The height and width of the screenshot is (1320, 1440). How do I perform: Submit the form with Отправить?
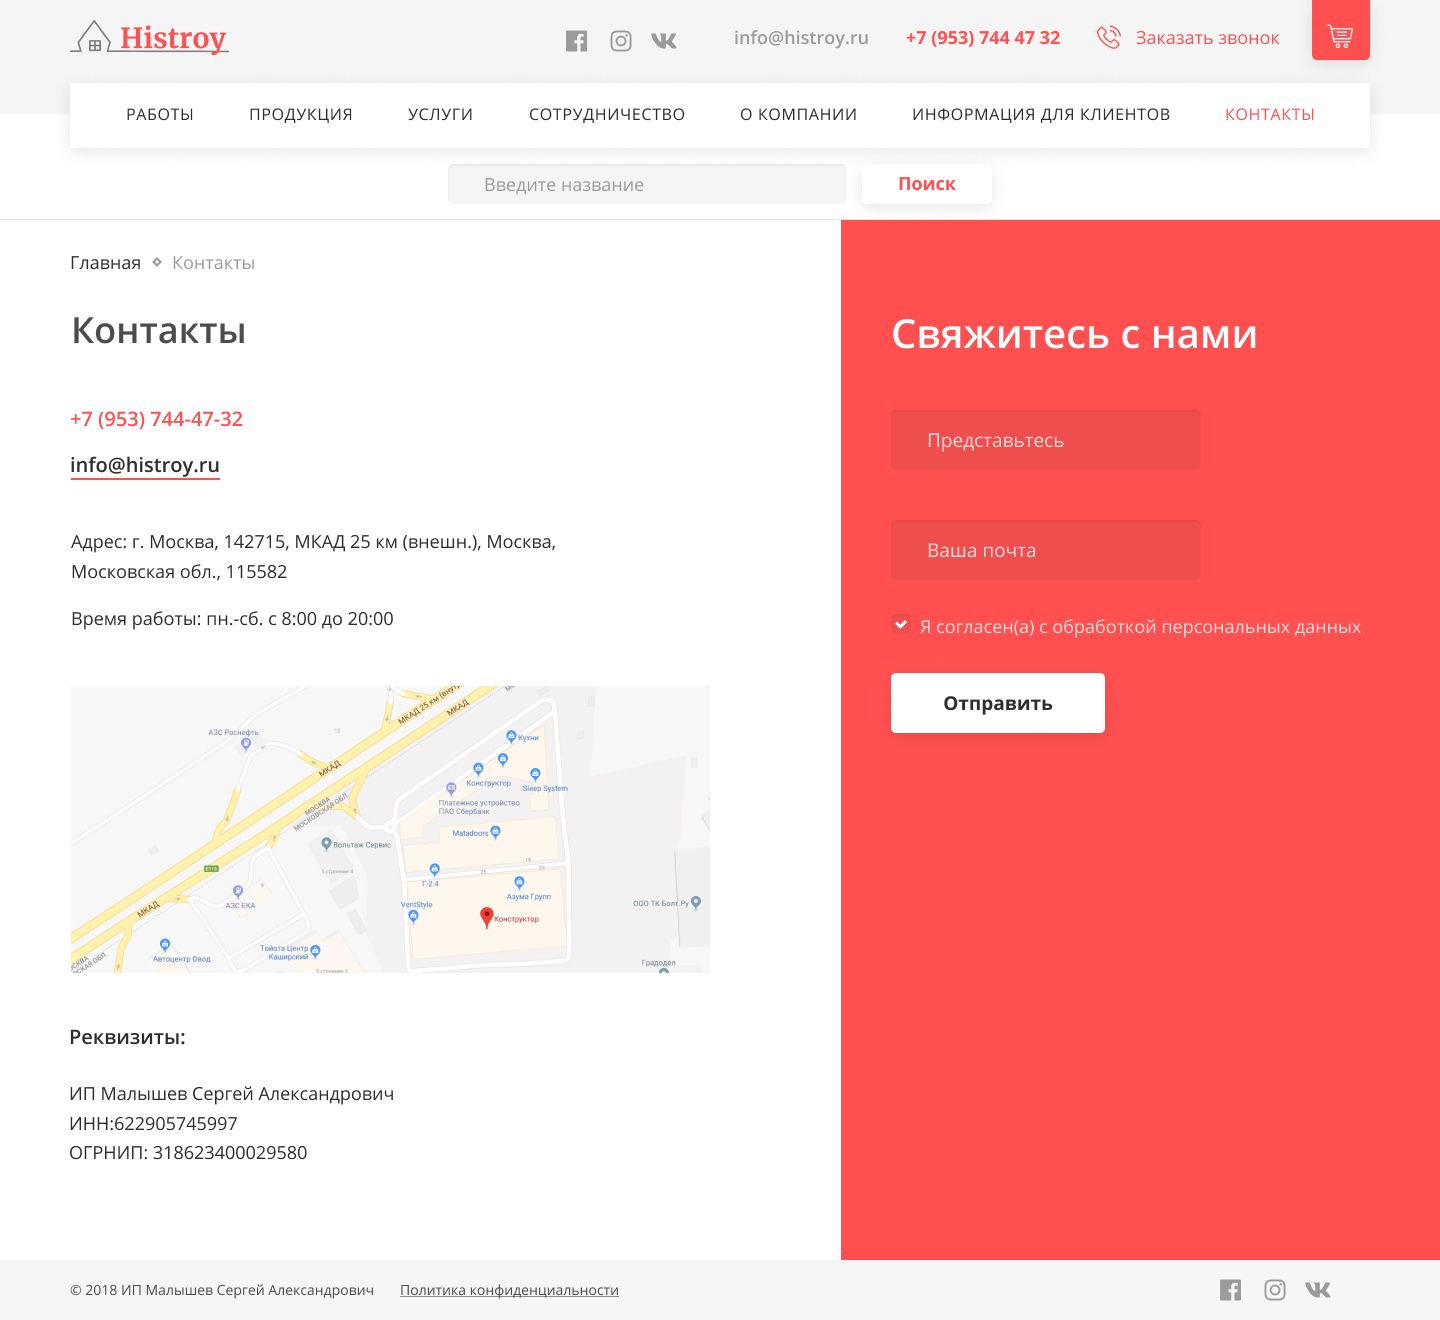pyautogui.click(x=998, y=703)
